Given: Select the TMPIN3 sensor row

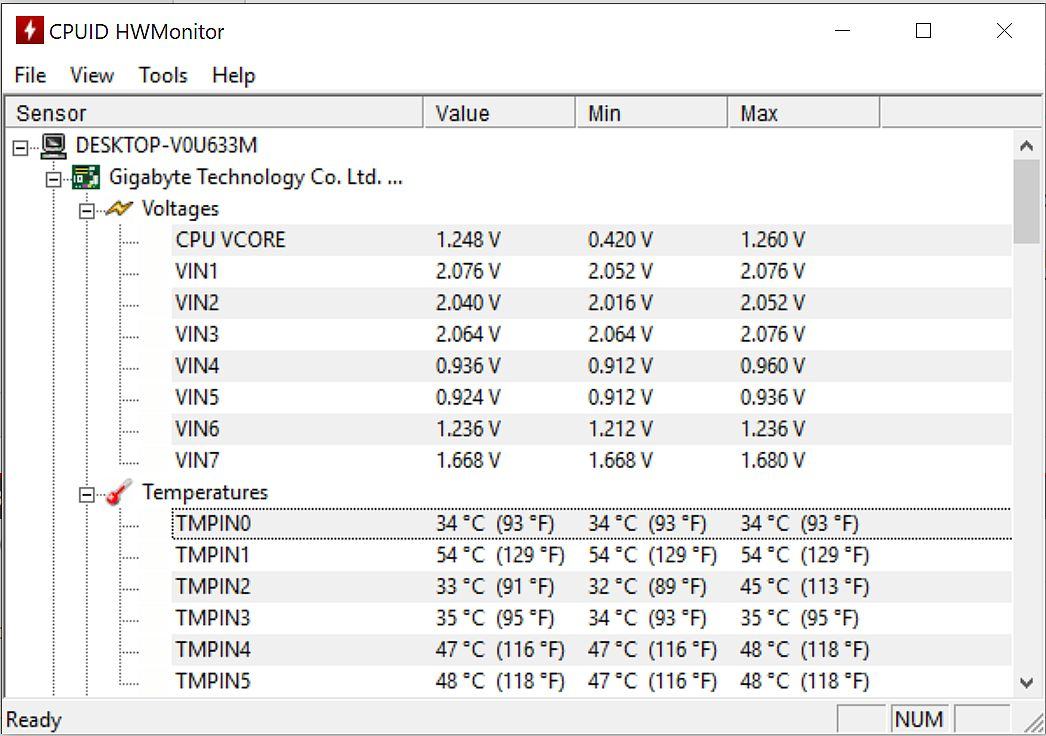Looking at the screenshot, I should coord(592,619).
